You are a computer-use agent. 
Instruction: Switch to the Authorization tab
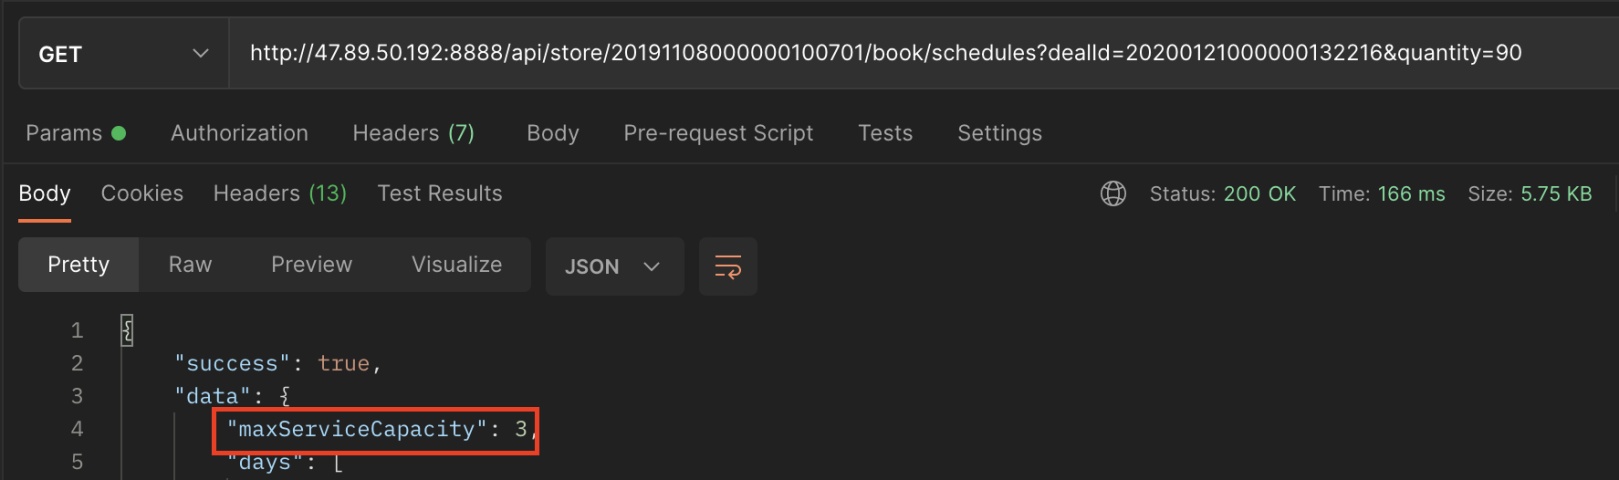click(239, 133)
